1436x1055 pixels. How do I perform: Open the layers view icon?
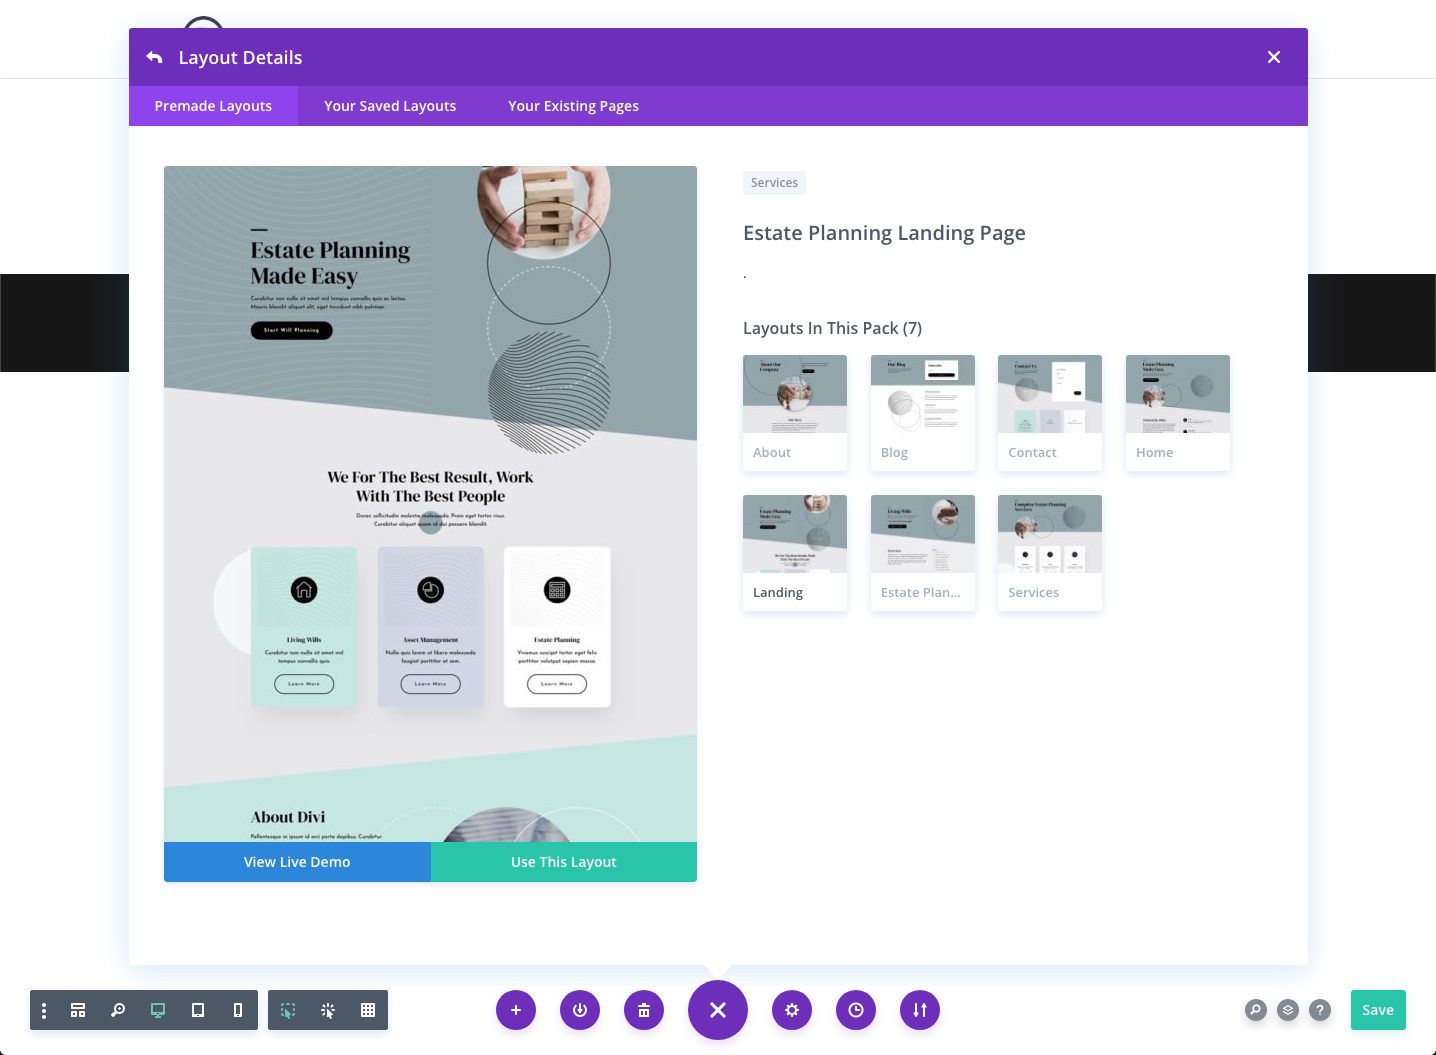pyautogui.click(x=1288, y=1010)
